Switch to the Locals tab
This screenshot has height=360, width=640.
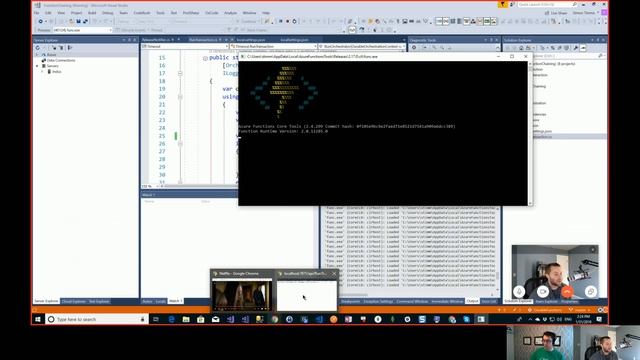161,301
